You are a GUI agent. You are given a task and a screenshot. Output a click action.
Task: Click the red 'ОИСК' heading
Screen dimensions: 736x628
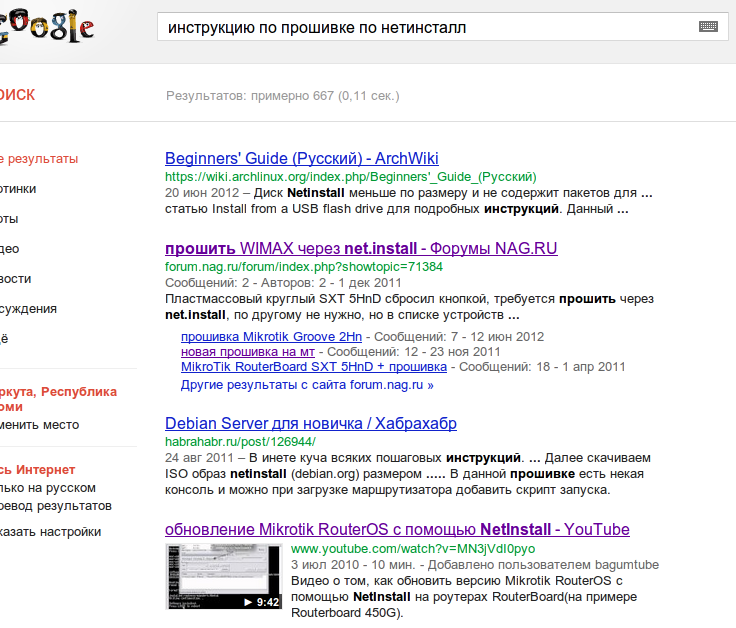click(17, 95)
